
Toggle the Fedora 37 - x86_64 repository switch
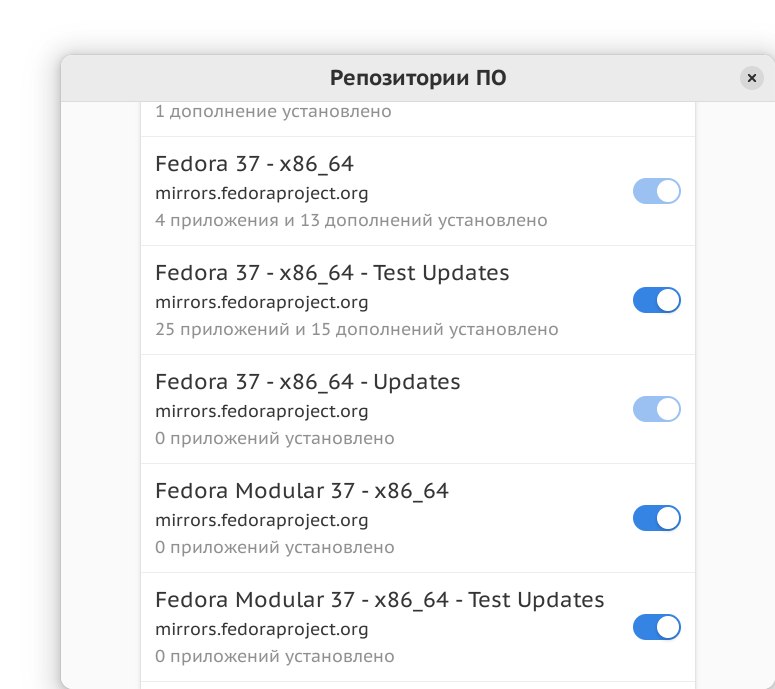coord(656,191)
